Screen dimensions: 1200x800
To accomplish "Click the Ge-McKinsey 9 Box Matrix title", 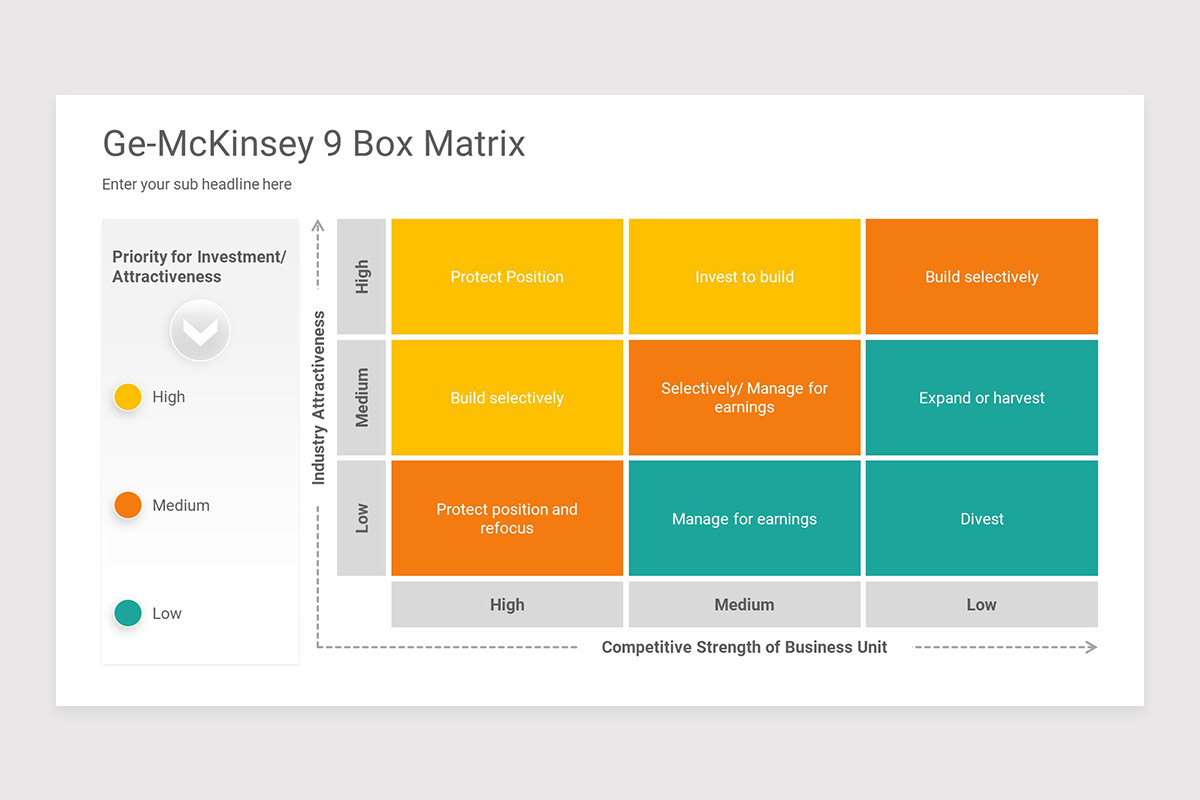I will point(313,145).
